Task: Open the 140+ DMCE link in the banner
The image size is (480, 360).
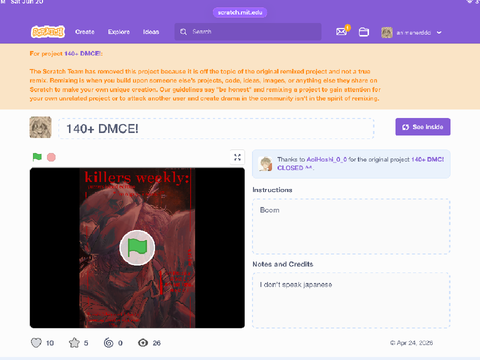Action: 83,54
